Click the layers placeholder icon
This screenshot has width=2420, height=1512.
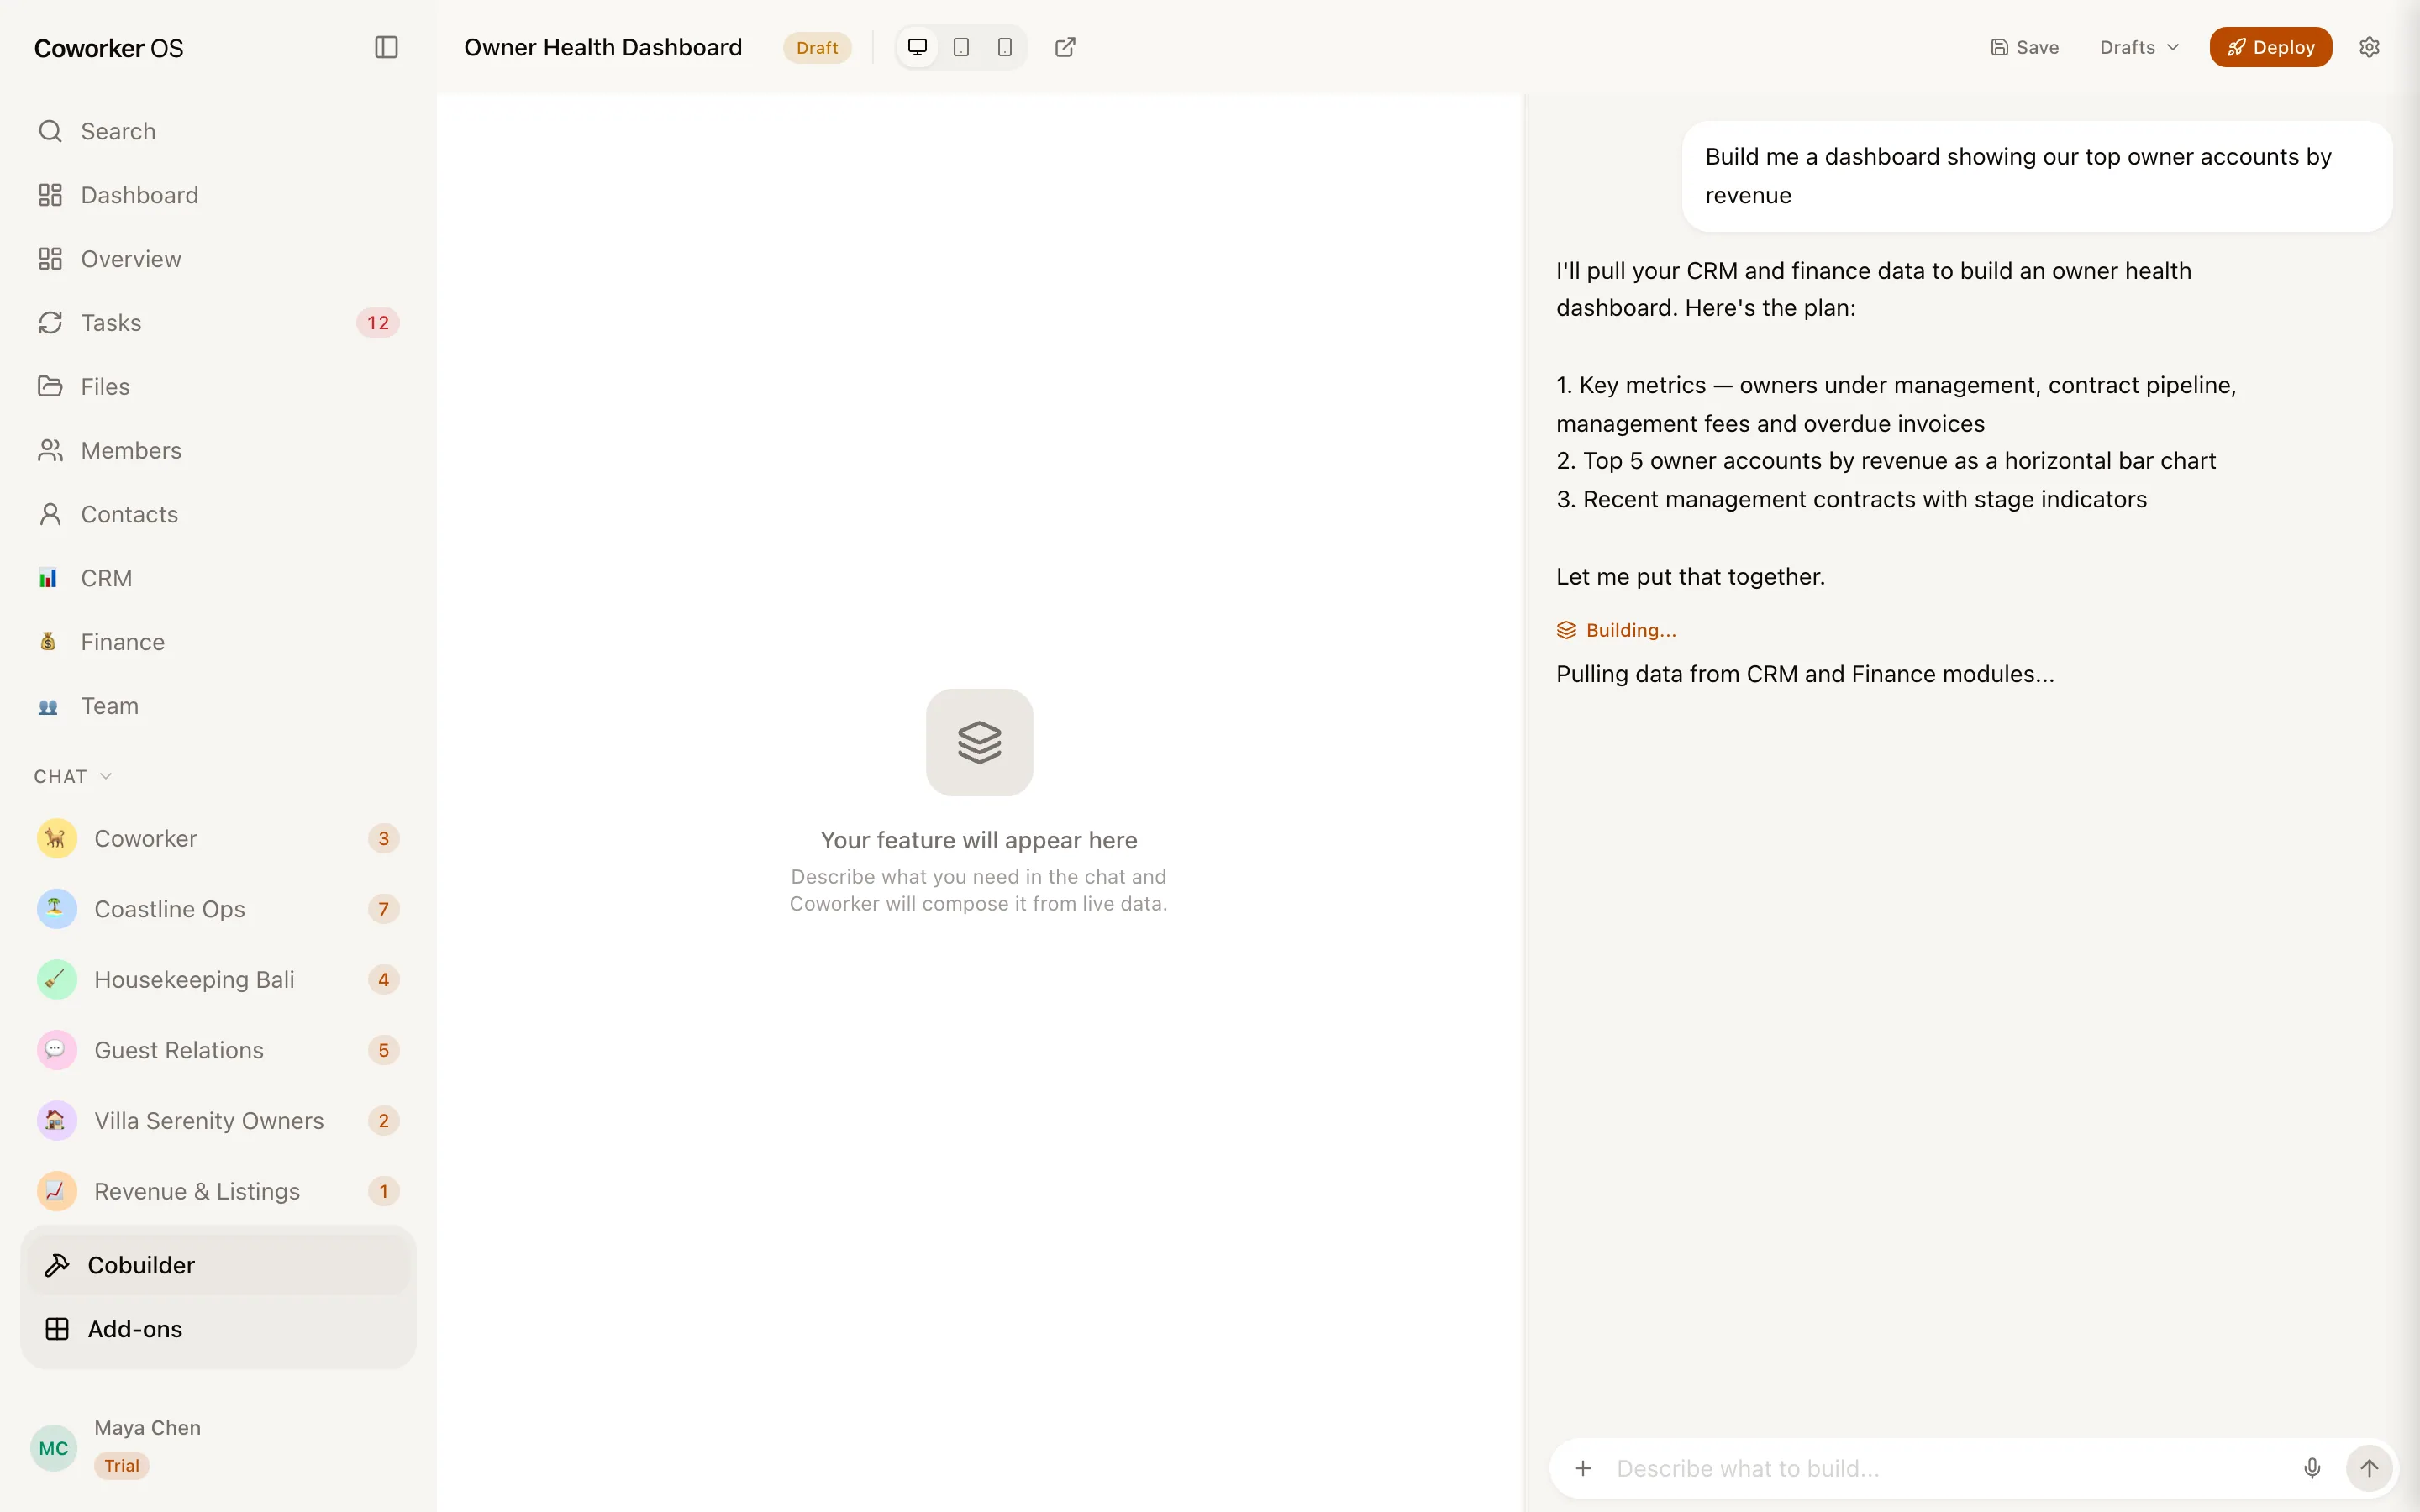click(979, 742)
